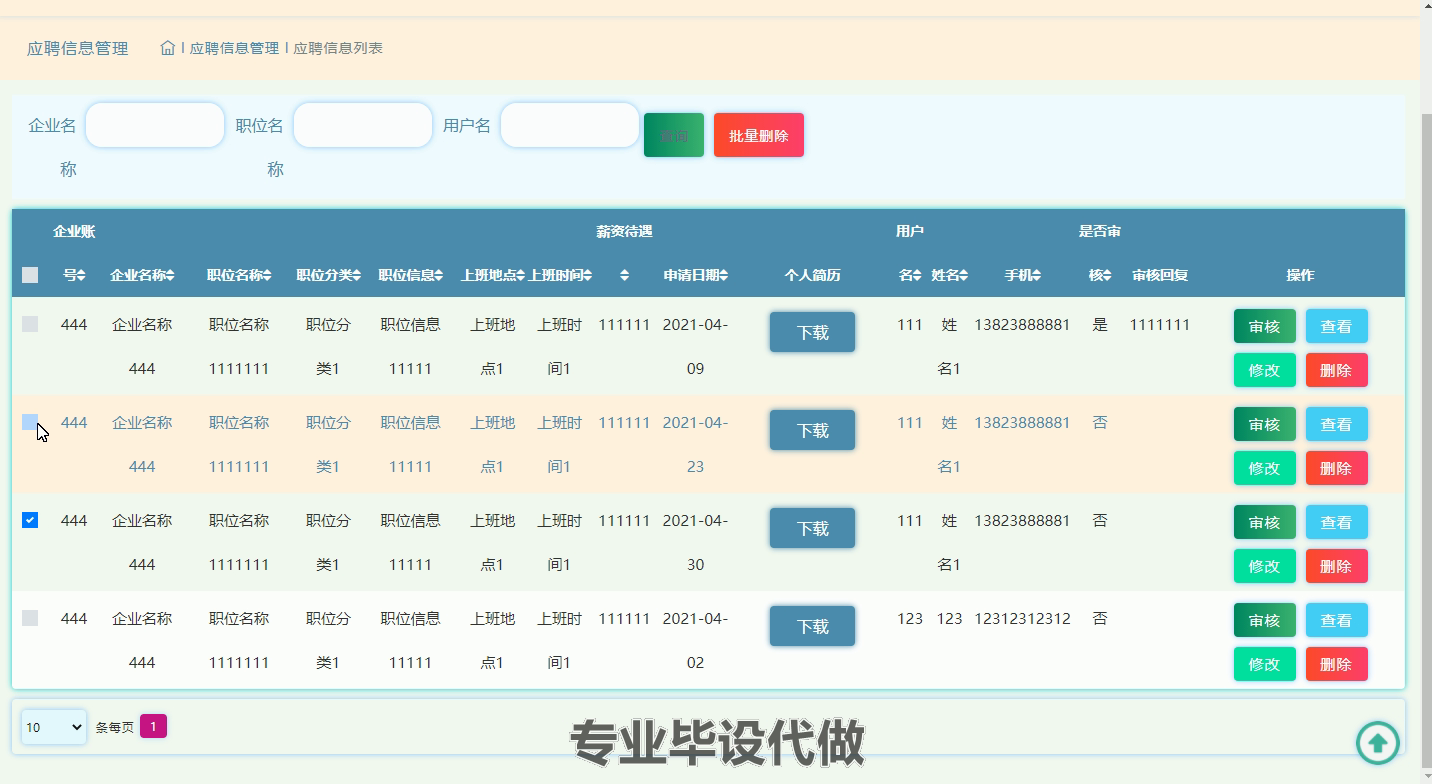The image size is (1432, 784).
Task: Click 修改 in the 2021-04-30 row
Action: pos(1265,566)
